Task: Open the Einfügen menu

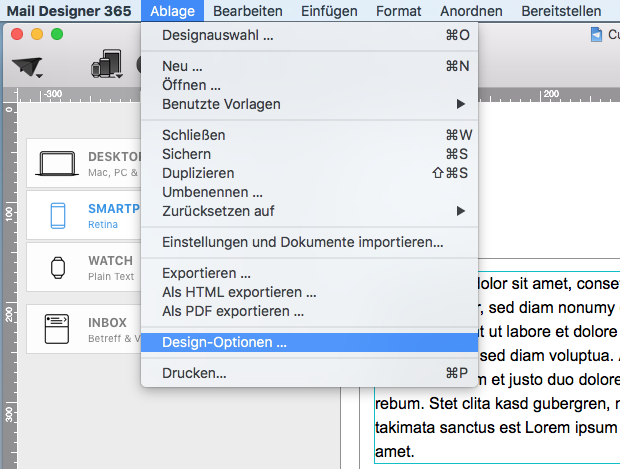Action: tap(329, 11)
